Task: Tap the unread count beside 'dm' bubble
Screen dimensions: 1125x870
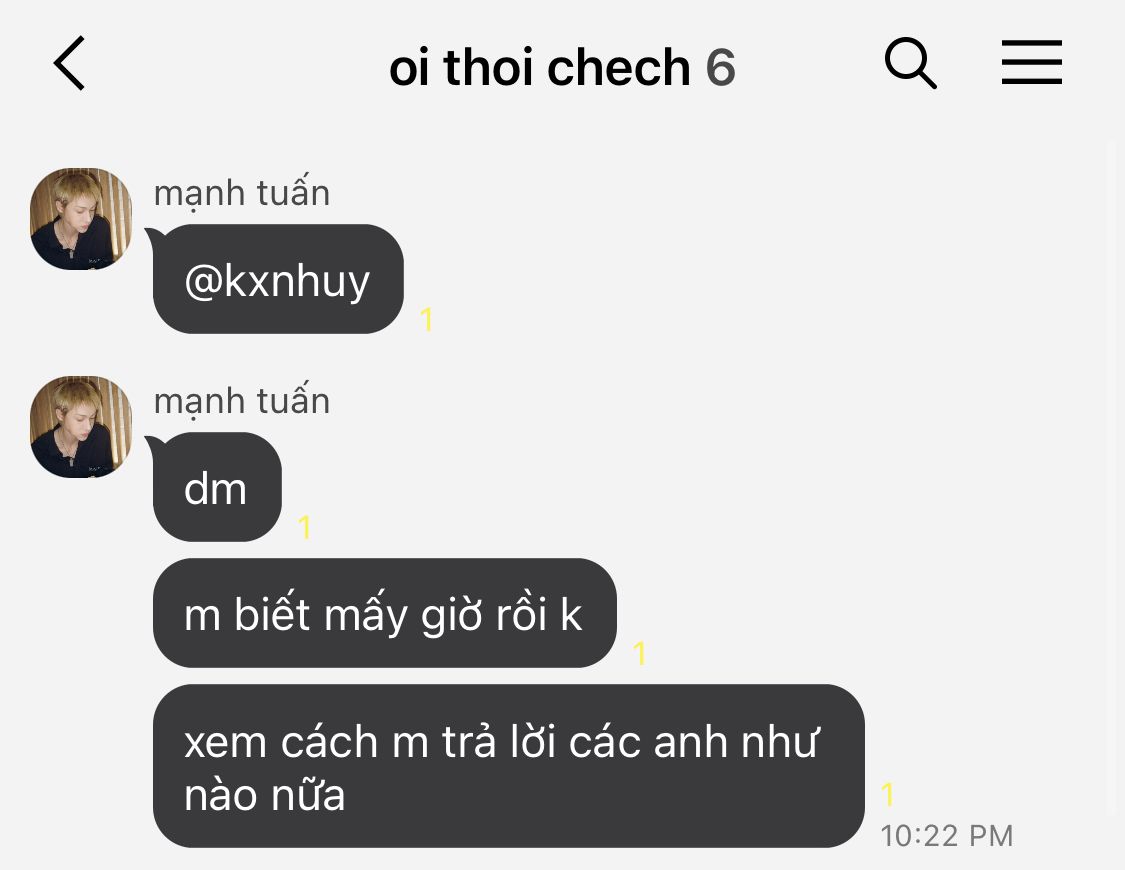Action: coord(304,527)
